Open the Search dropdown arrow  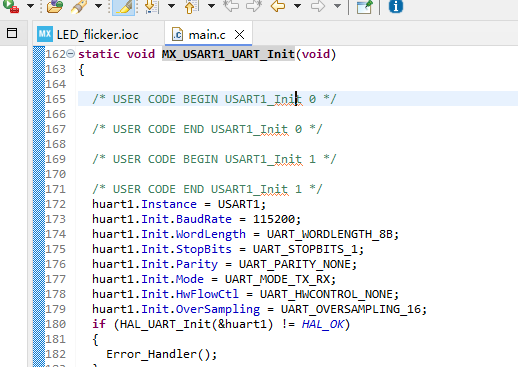pyautogui.click(x=98, y=6)
